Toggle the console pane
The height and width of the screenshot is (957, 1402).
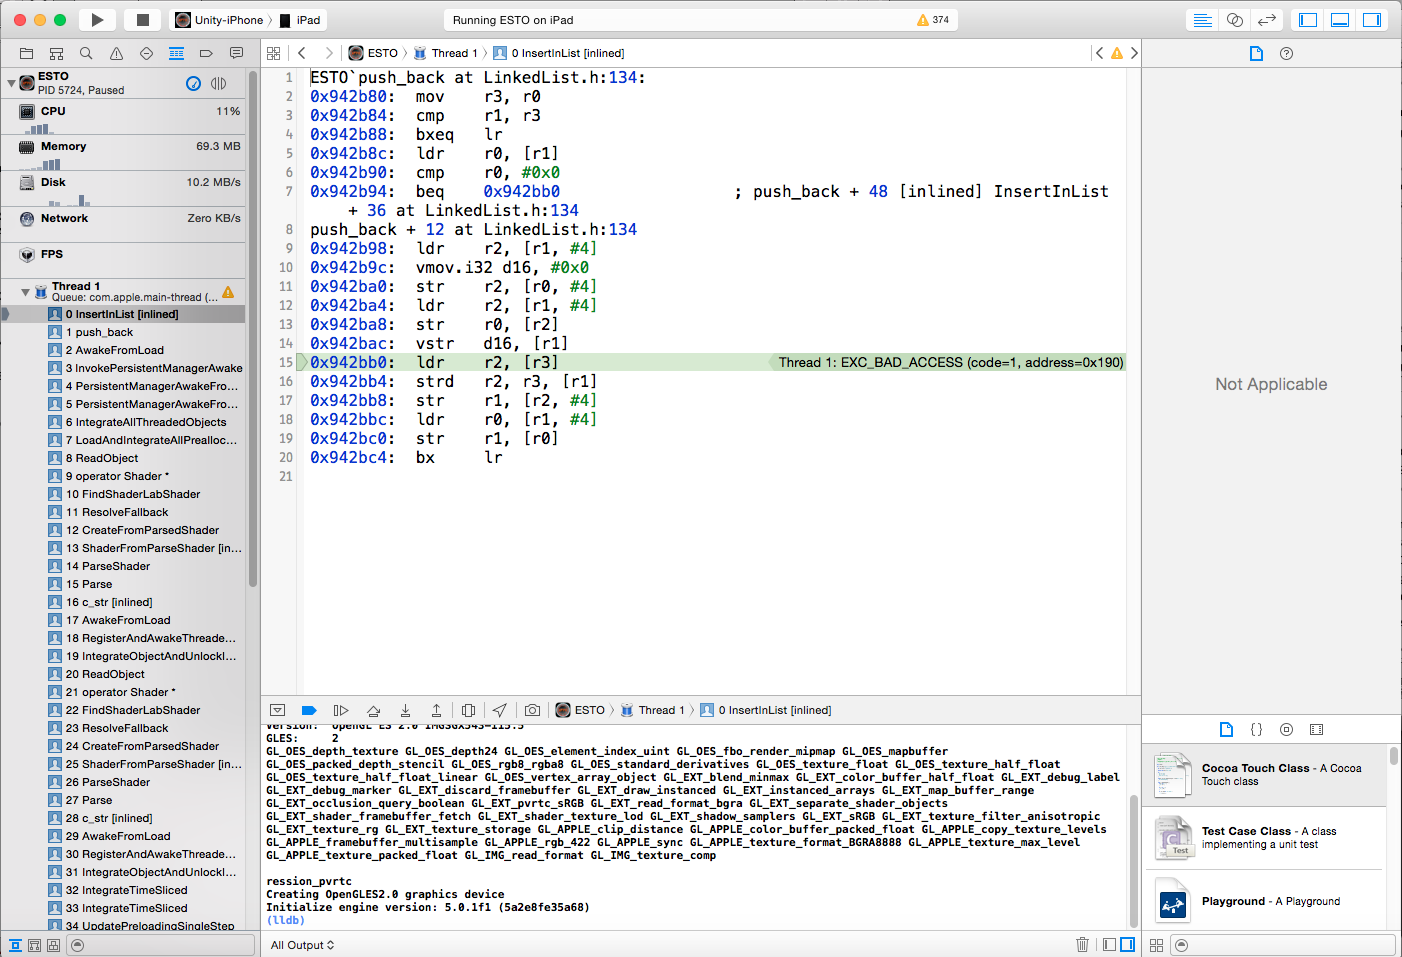(x=1128, y=944)
